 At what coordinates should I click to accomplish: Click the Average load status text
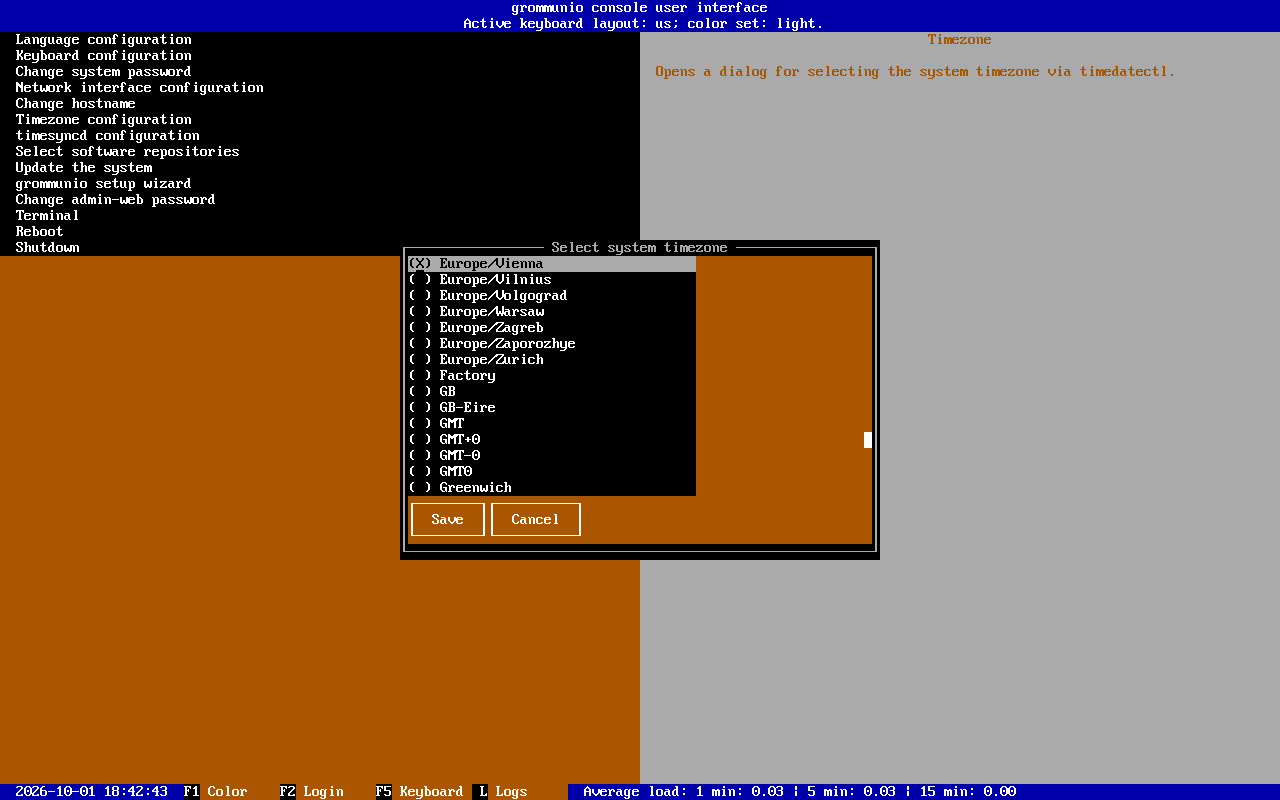click(800, 792)
